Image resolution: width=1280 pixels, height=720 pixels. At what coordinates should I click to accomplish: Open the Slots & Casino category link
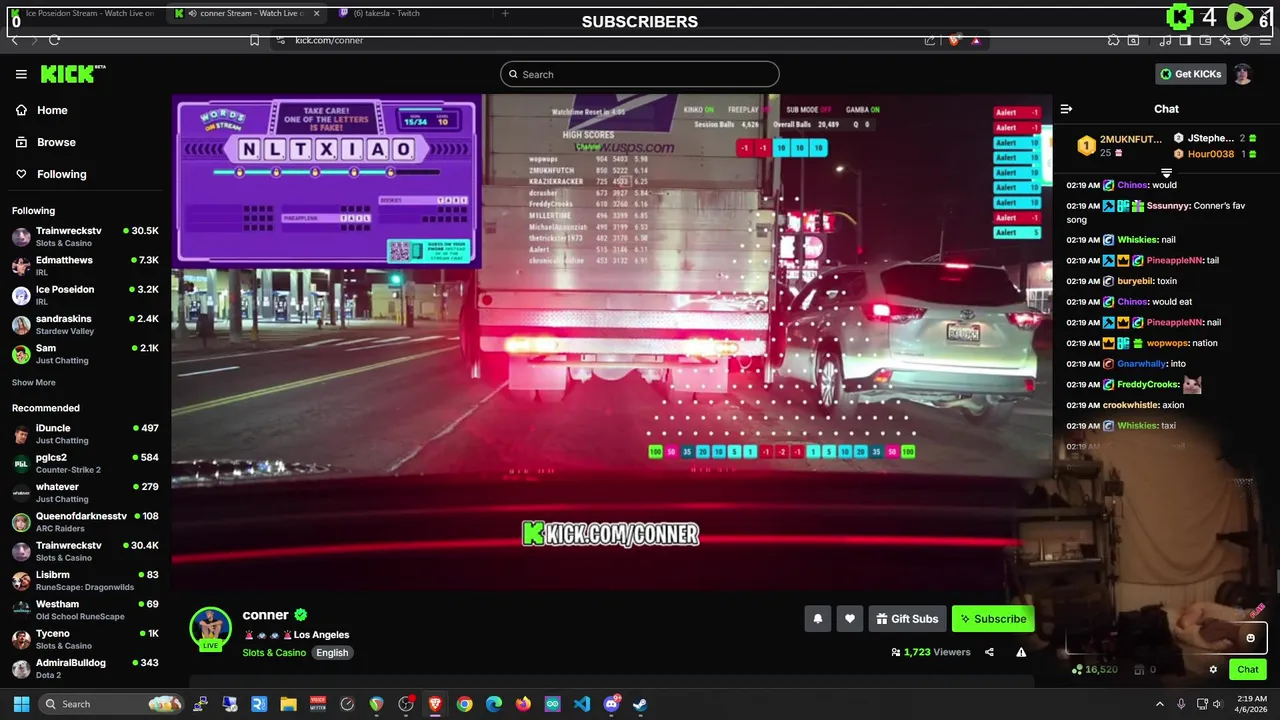[274, 653]
